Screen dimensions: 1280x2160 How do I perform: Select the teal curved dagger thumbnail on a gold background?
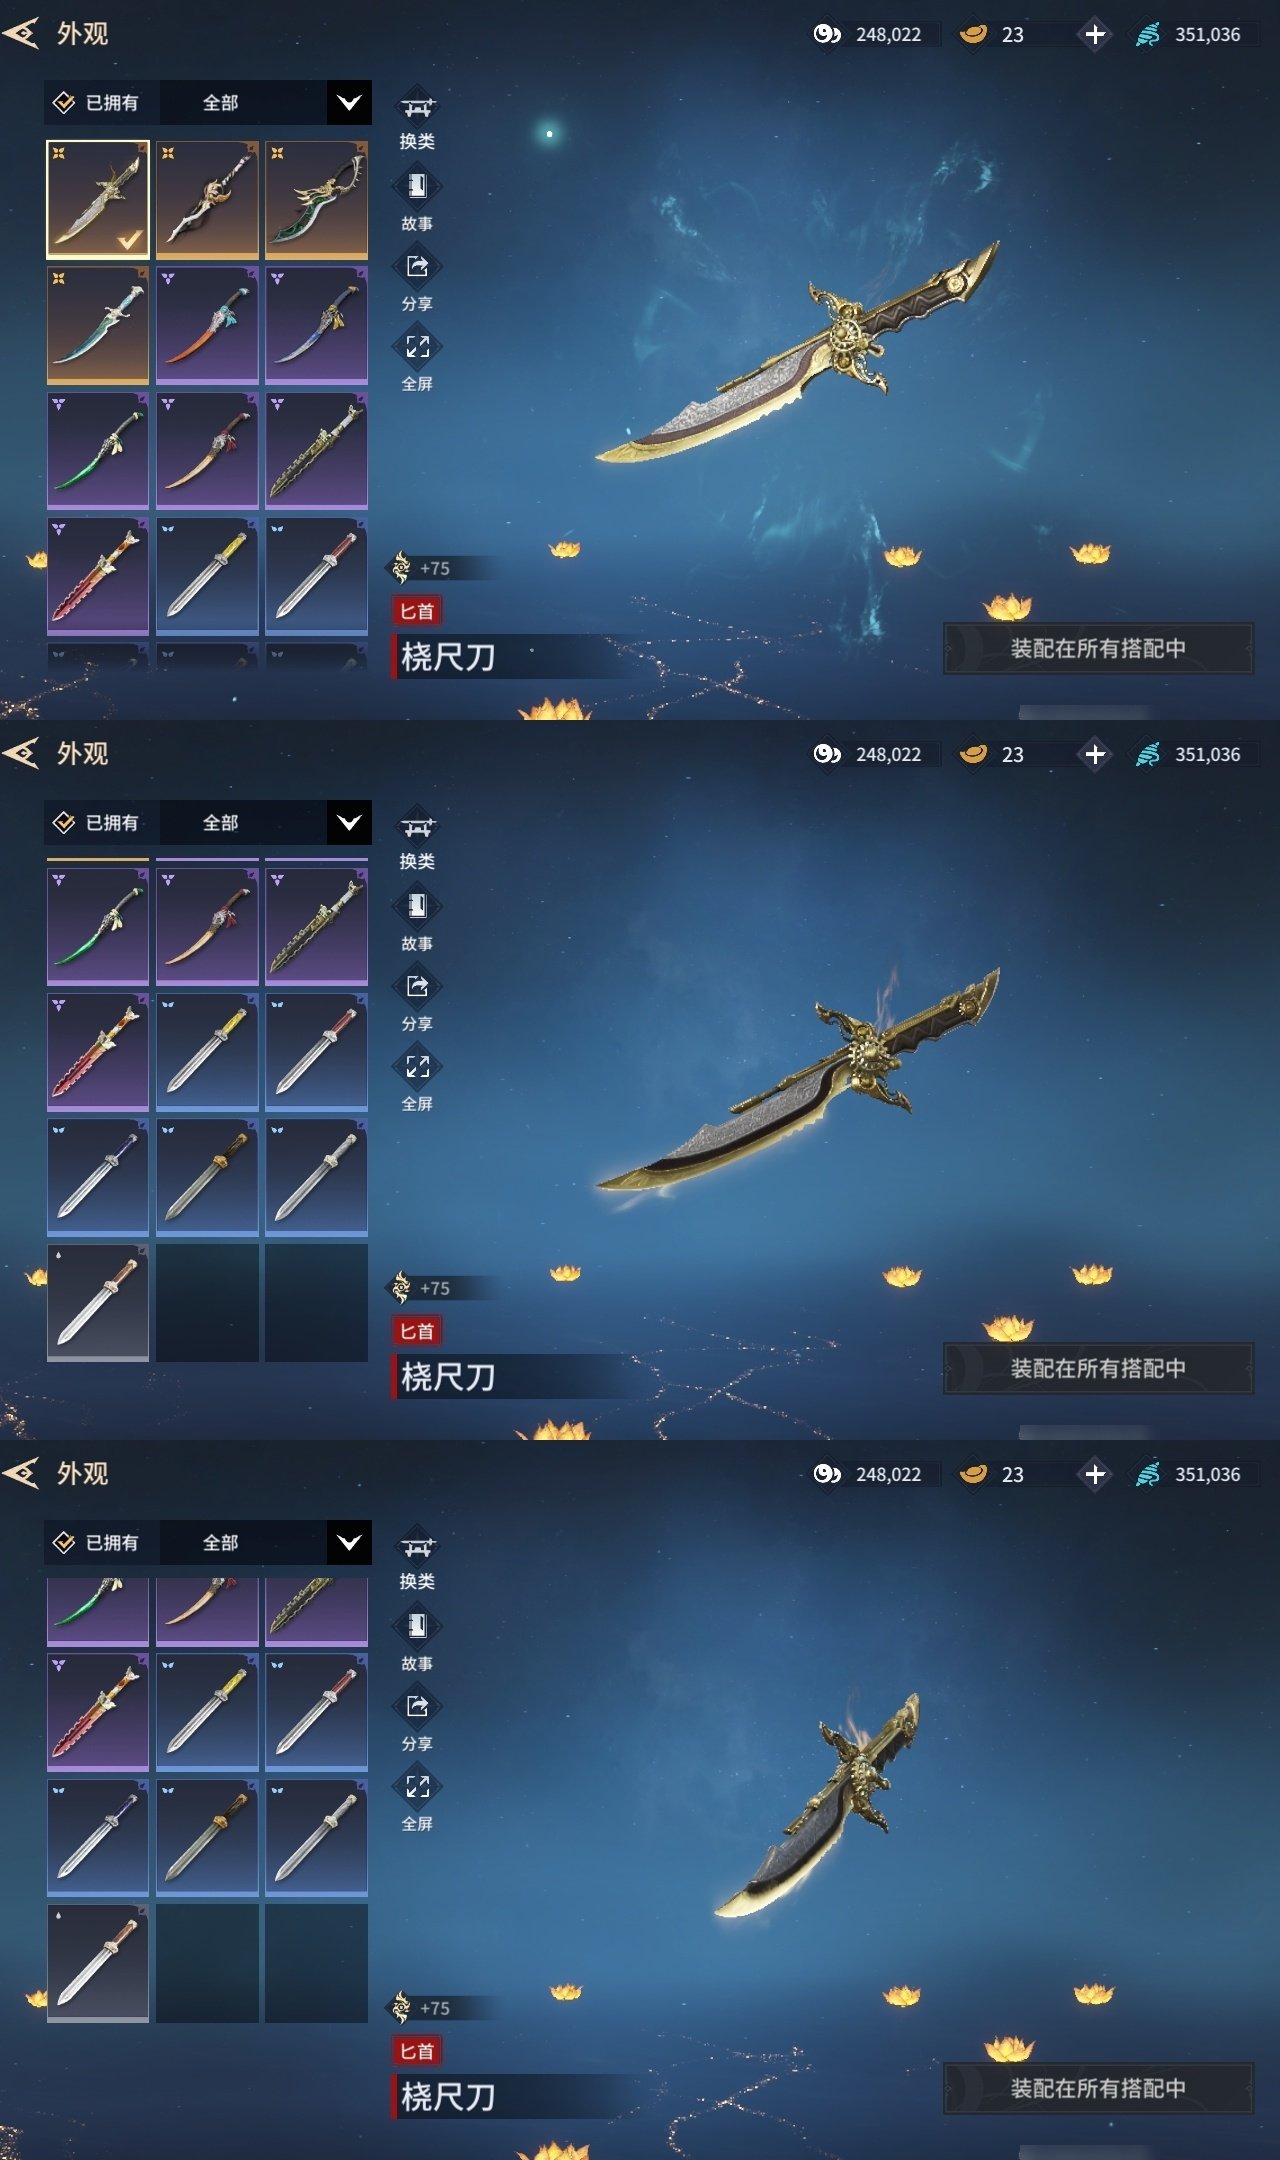coord(98,325)
